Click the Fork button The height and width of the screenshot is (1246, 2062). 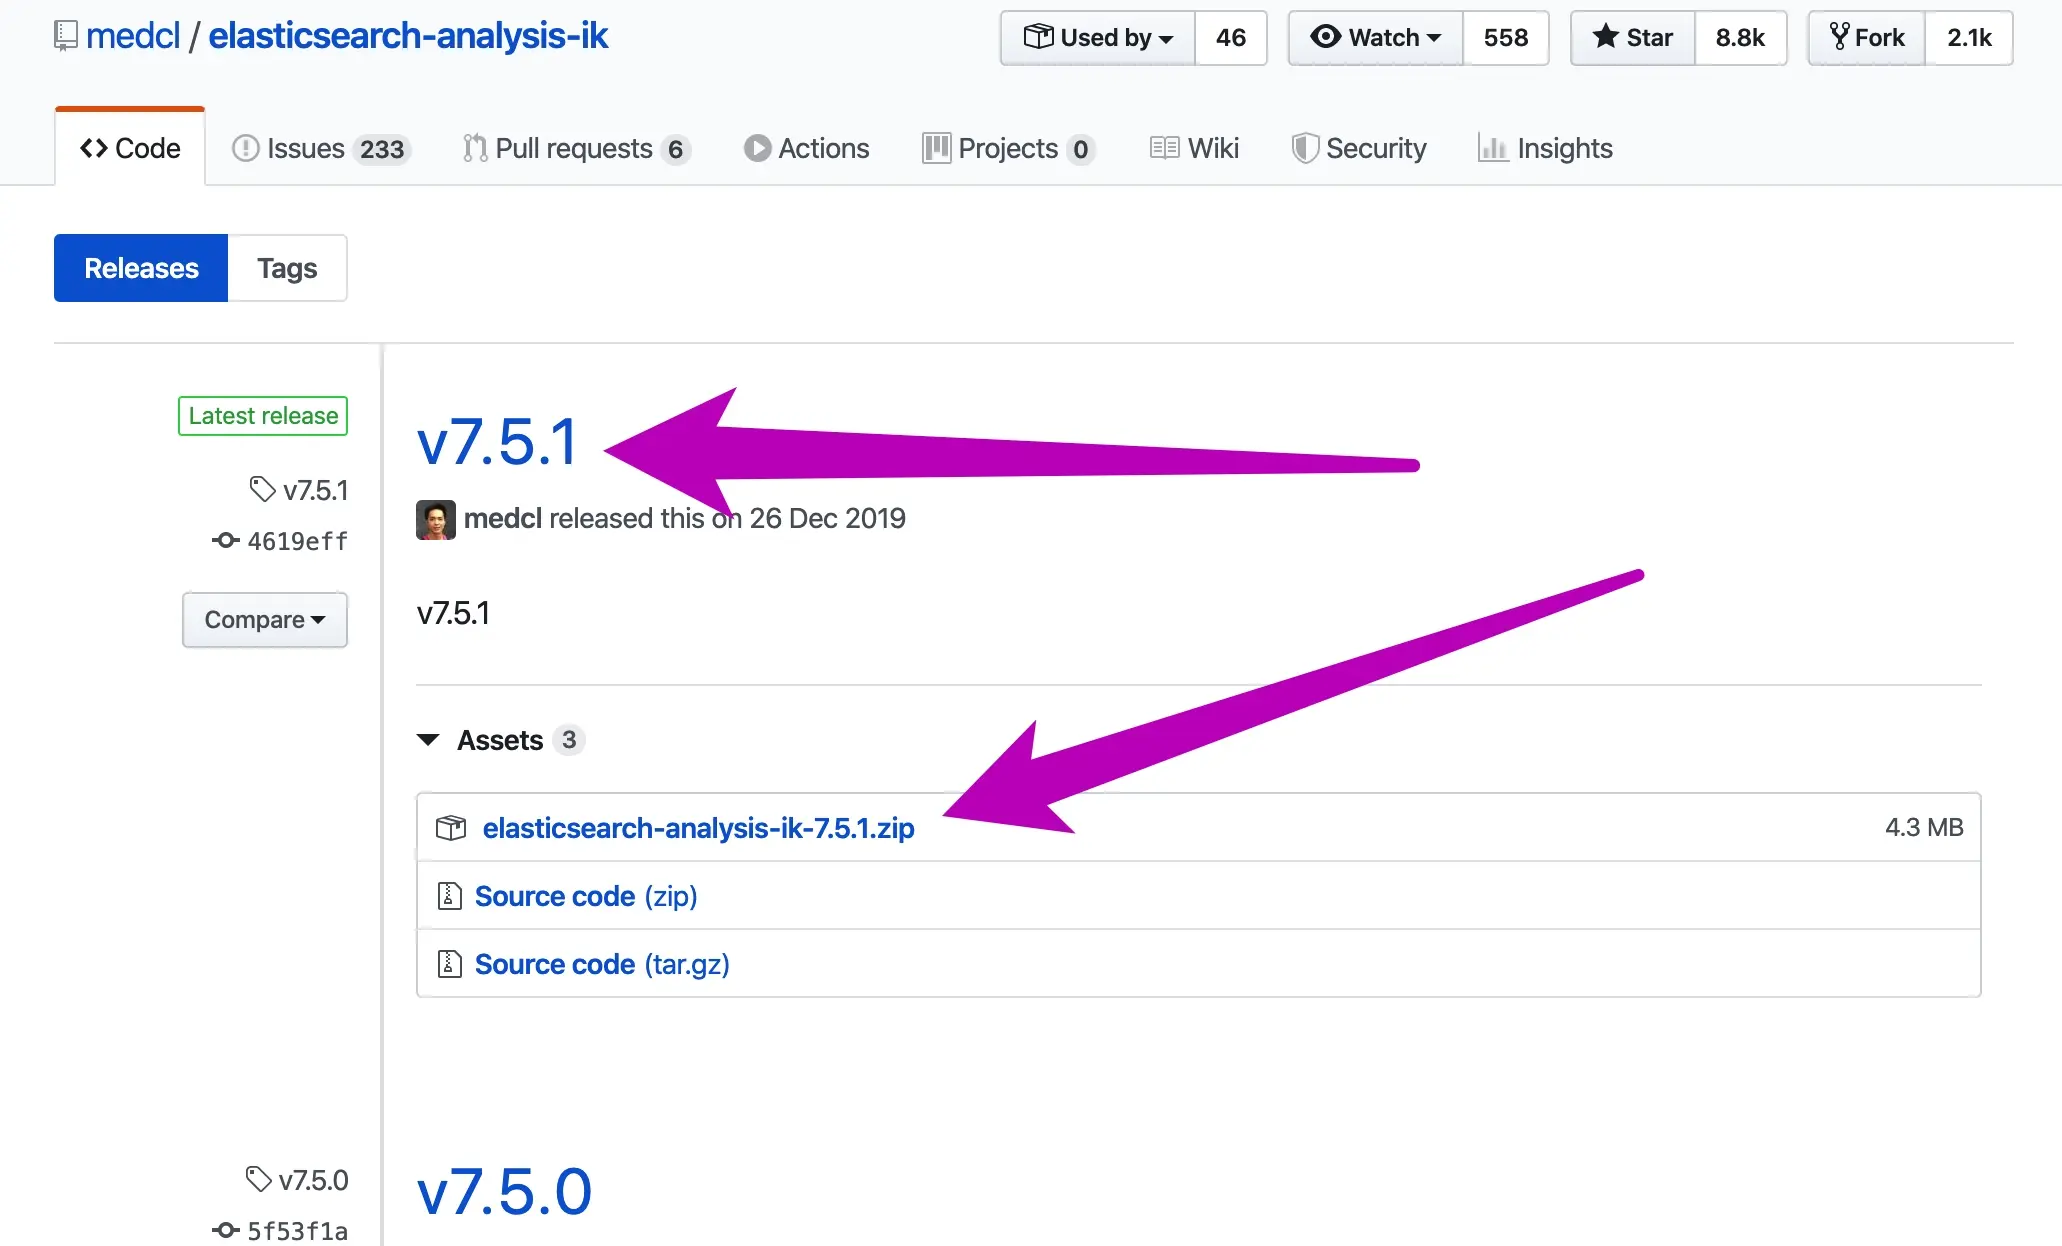(1867, 38)
